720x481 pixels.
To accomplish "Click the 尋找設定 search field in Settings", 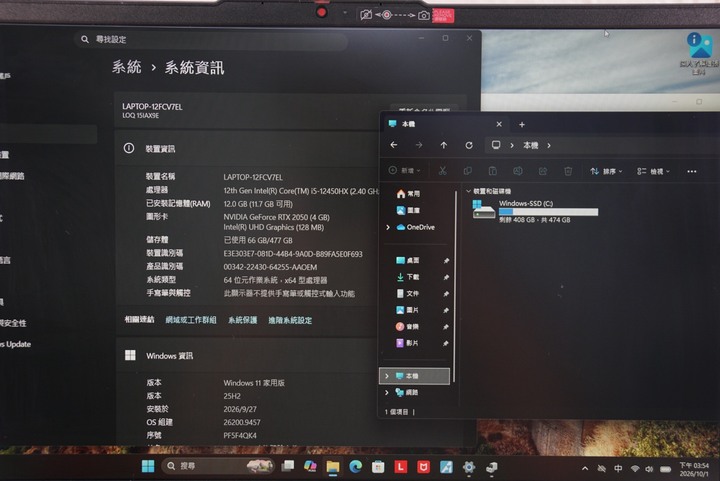I will (211, 39).
